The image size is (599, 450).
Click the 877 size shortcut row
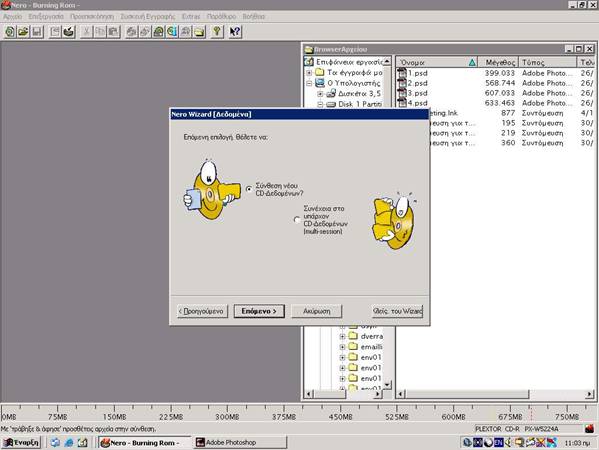pyautogui.click(x=512, y=113)
